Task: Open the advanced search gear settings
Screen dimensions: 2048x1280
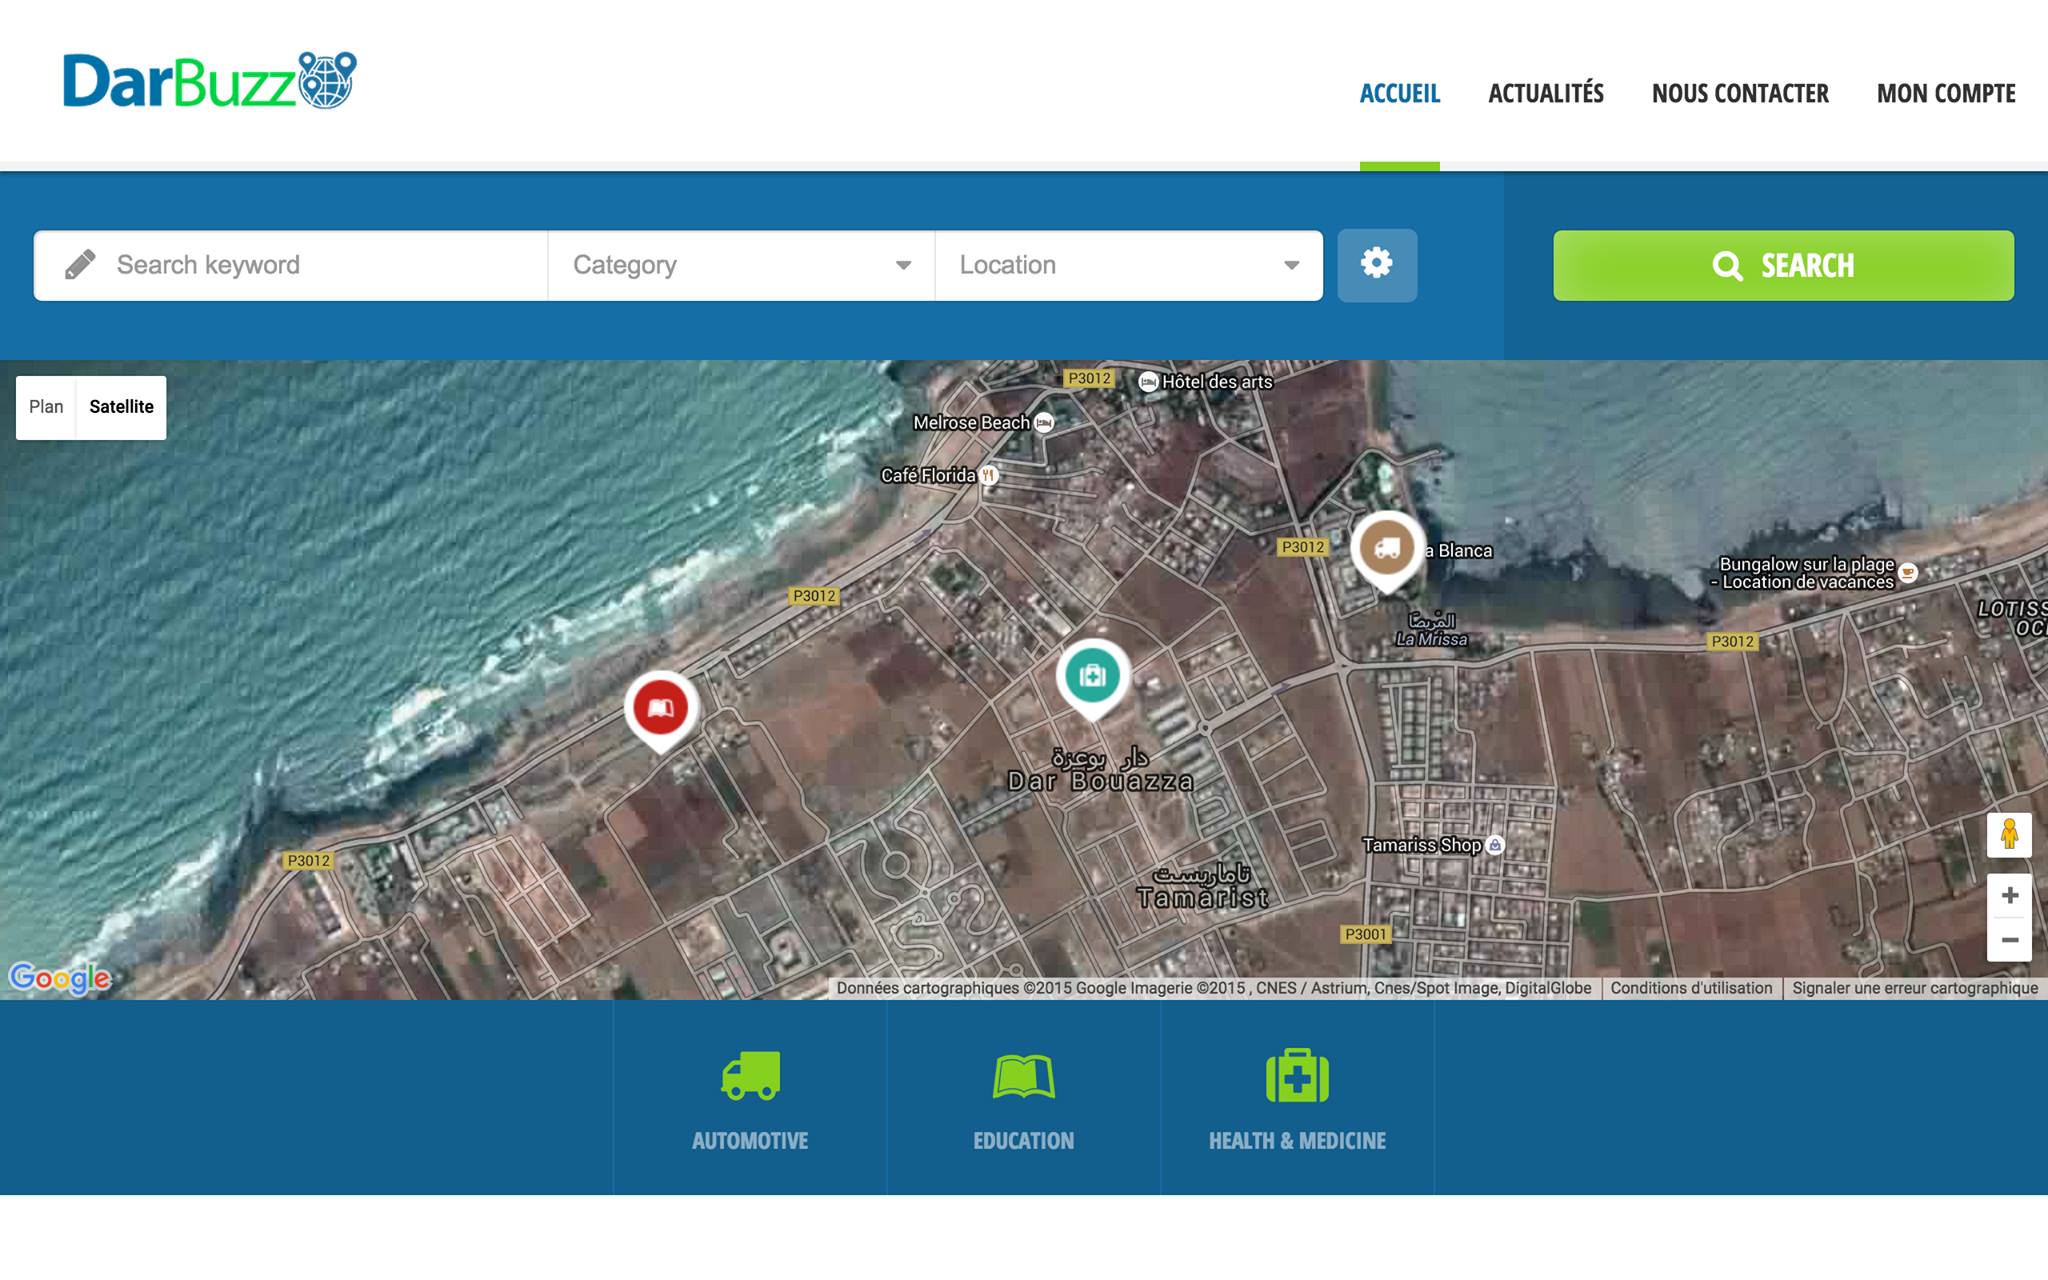Action: pyautogui.click(x=1377, y=265)
